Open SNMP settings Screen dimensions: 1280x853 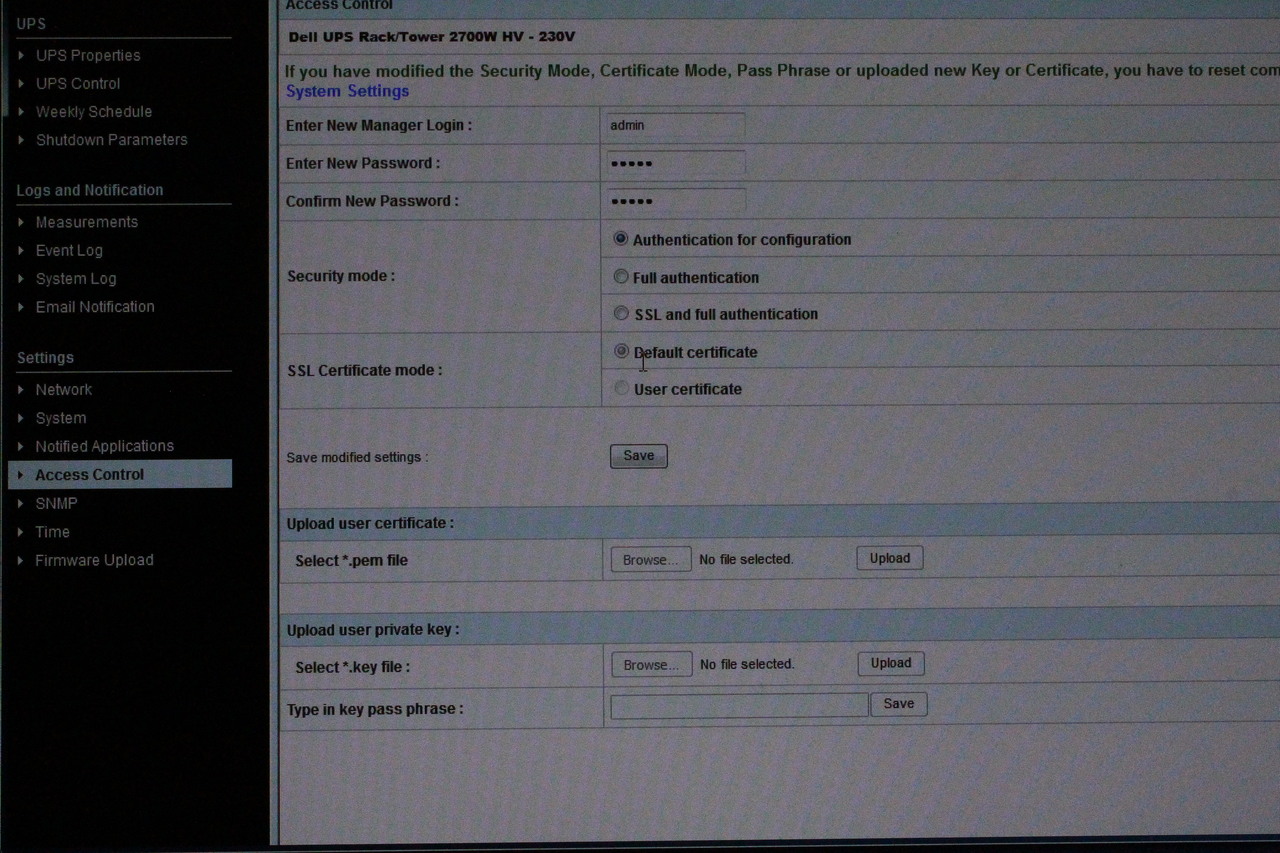pyautogui.click(x=56, y=503)
